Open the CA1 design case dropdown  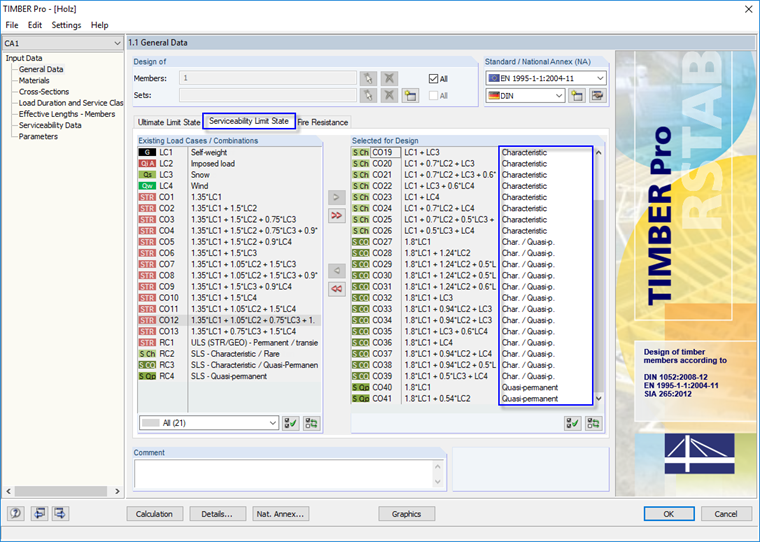[62, 43]
